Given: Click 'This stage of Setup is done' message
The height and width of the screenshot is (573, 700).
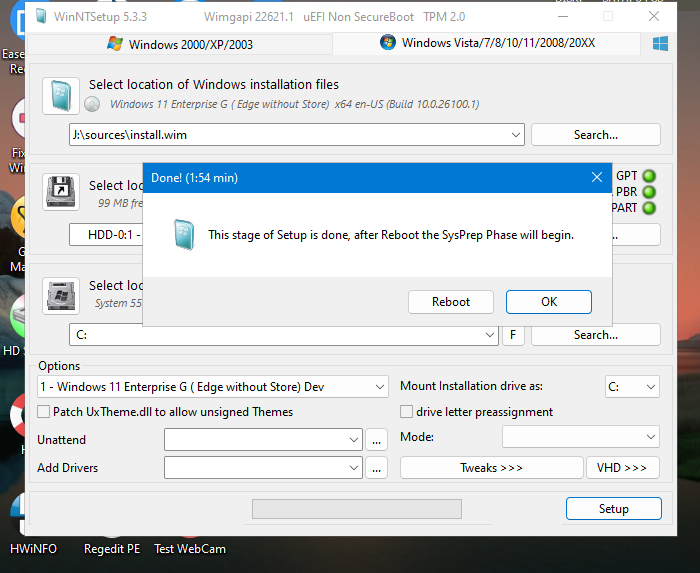Looking at the screenshot, I should click(391, 235).
